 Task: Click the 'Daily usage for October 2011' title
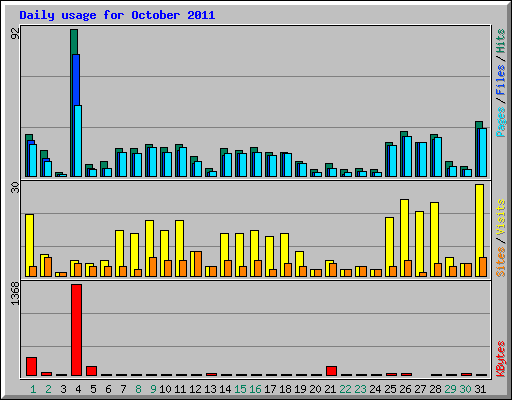117,15
